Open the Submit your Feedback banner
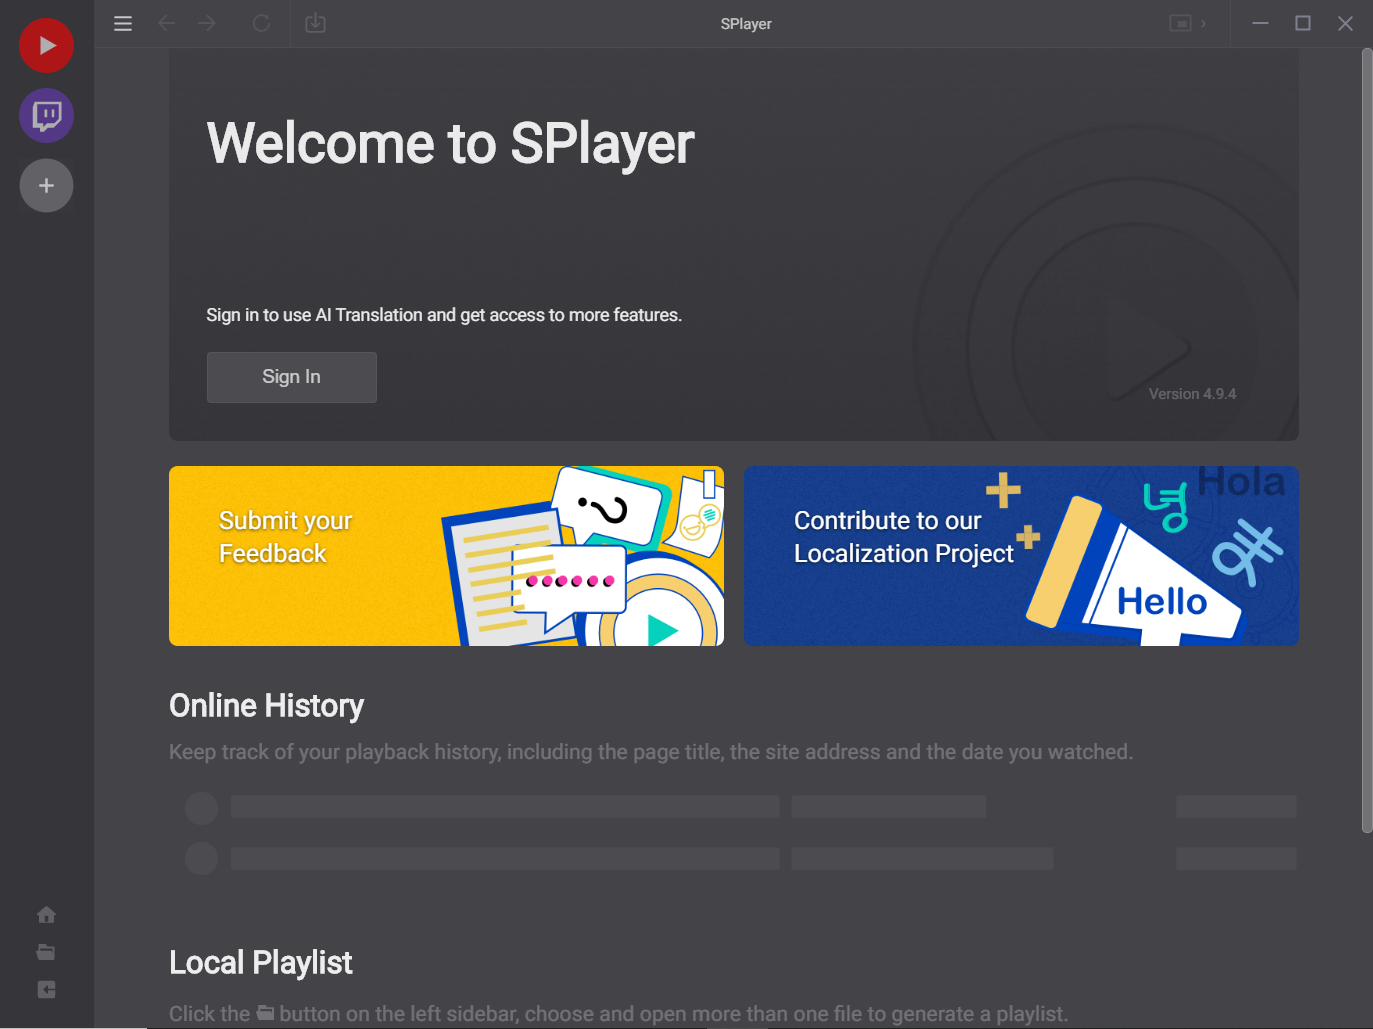 pyautogui.click(x=446, y=556)
